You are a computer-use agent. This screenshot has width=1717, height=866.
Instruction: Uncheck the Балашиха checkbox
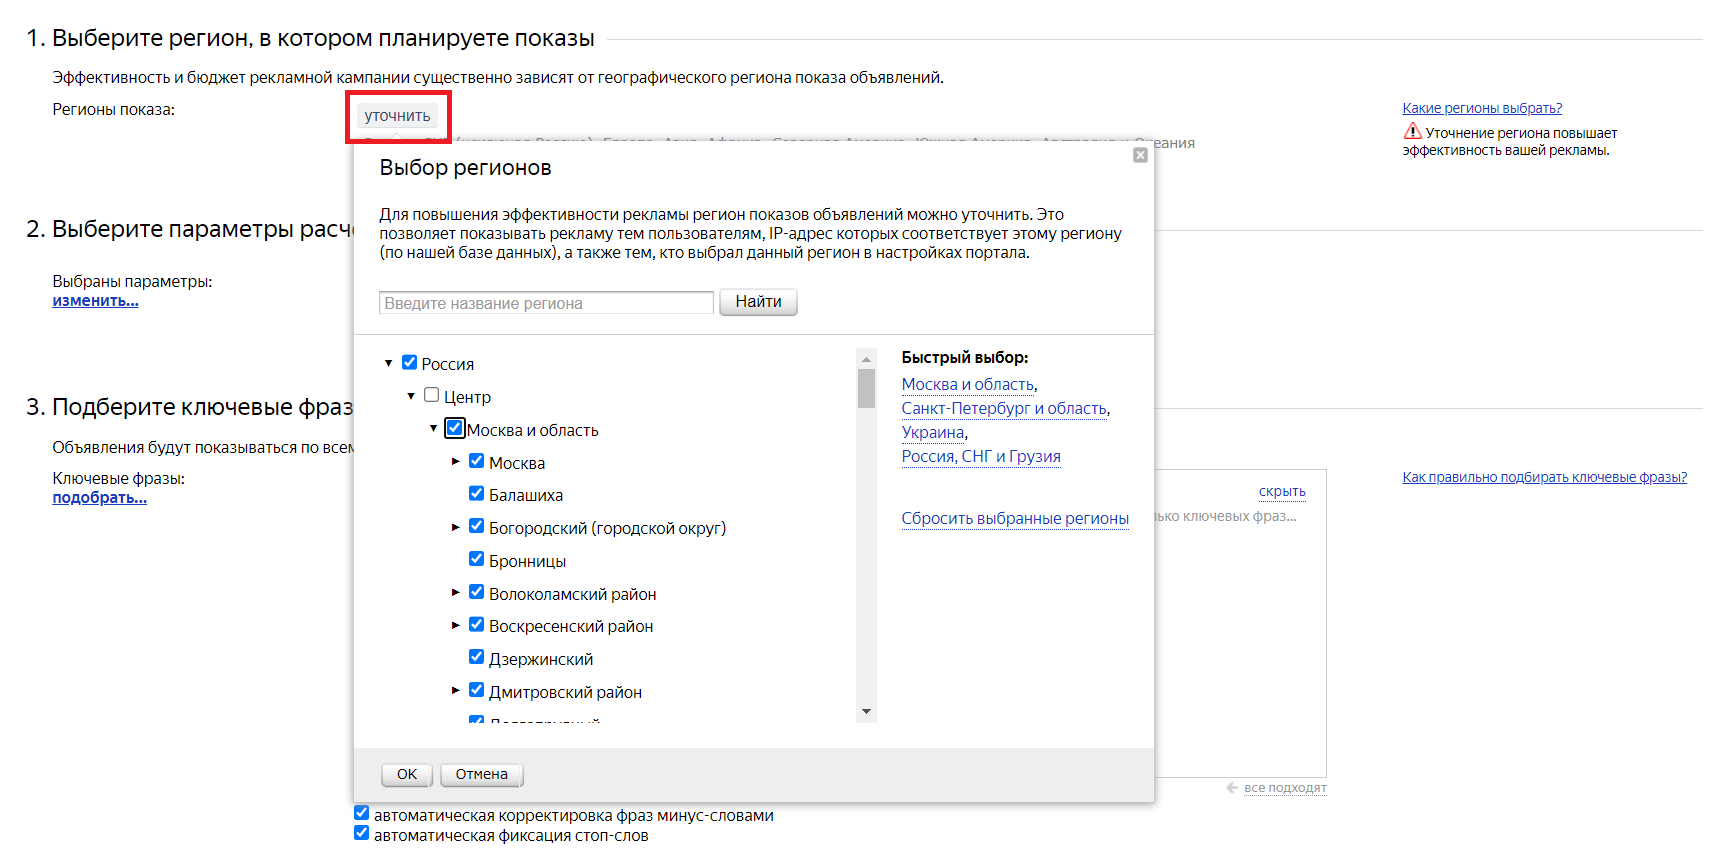coord(476,494)
